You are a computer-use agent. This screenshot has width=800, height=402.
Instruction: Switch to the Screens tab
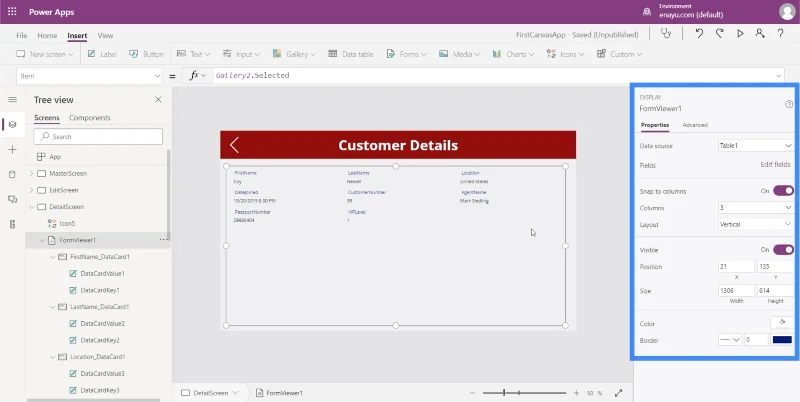click(46, 118)
